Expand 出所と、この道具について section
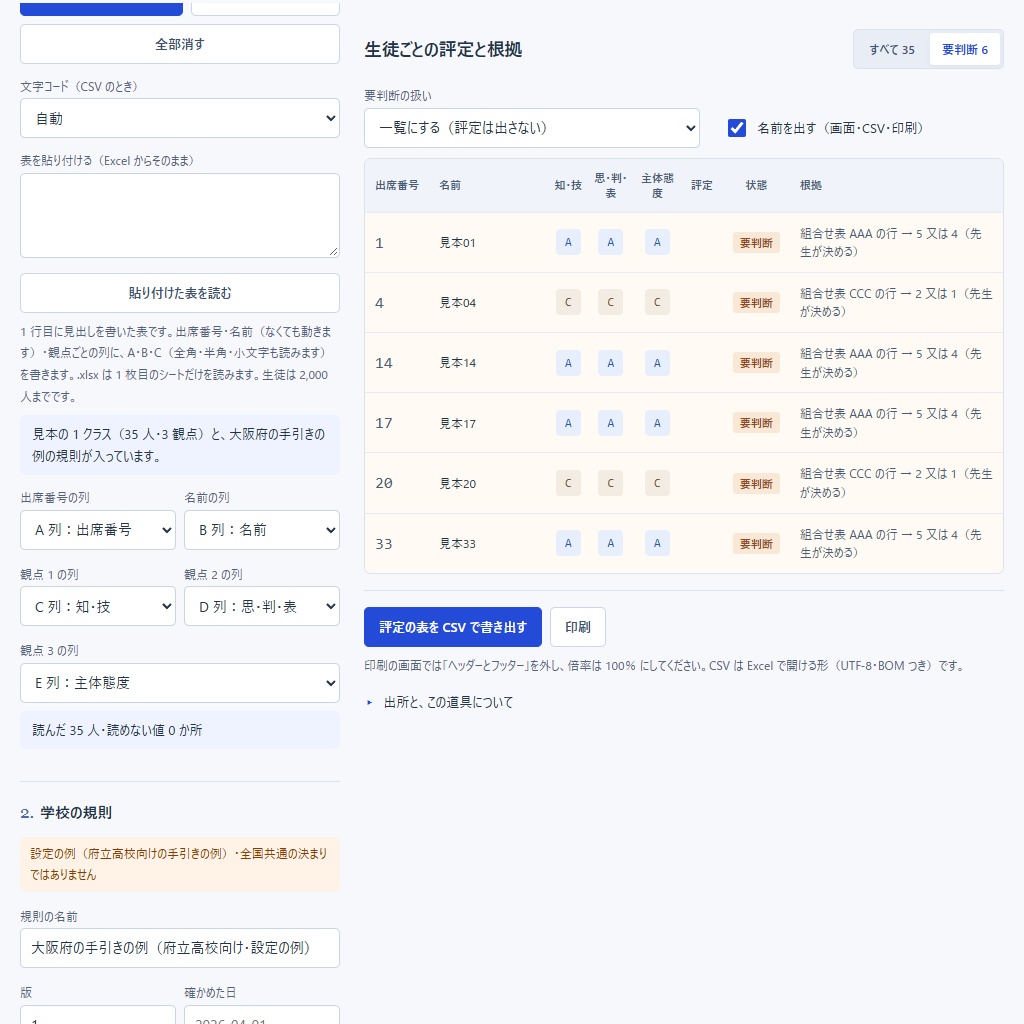Screen dimensions: 1024x1024 (448, 702)
